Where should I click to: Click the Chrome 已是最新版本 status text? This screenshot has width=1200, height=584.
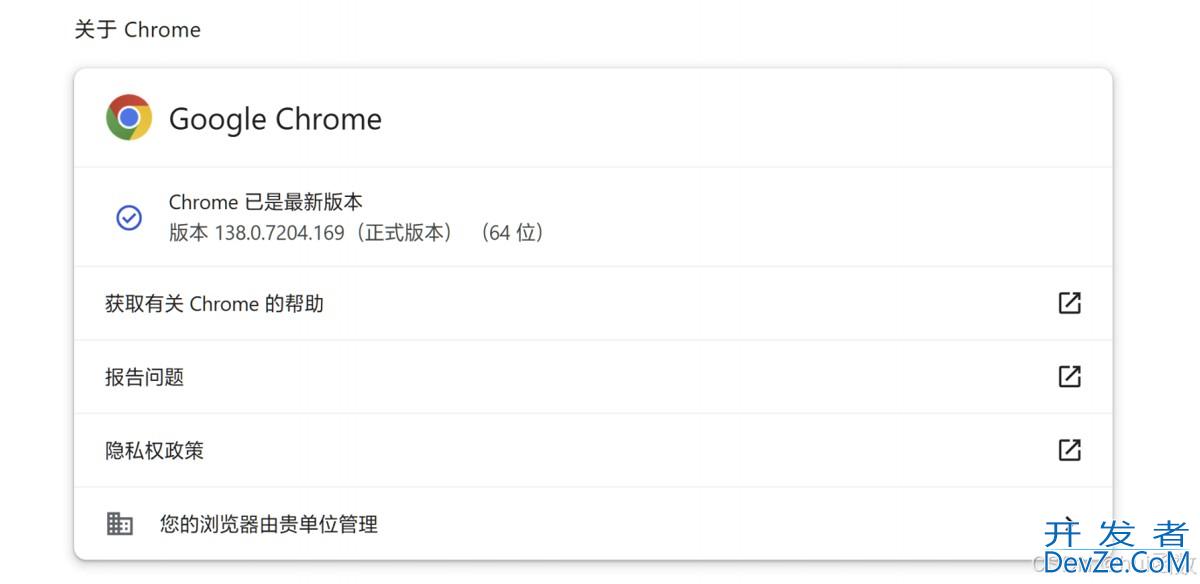(x=265, y=202)
